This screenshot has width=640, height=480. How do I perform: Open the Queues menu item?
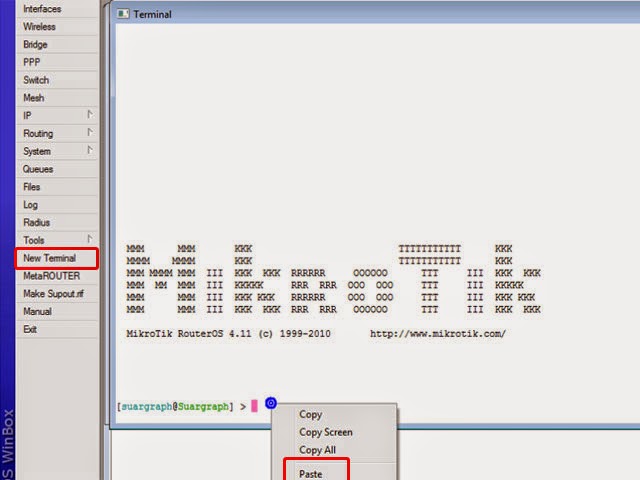coord(57,169)
